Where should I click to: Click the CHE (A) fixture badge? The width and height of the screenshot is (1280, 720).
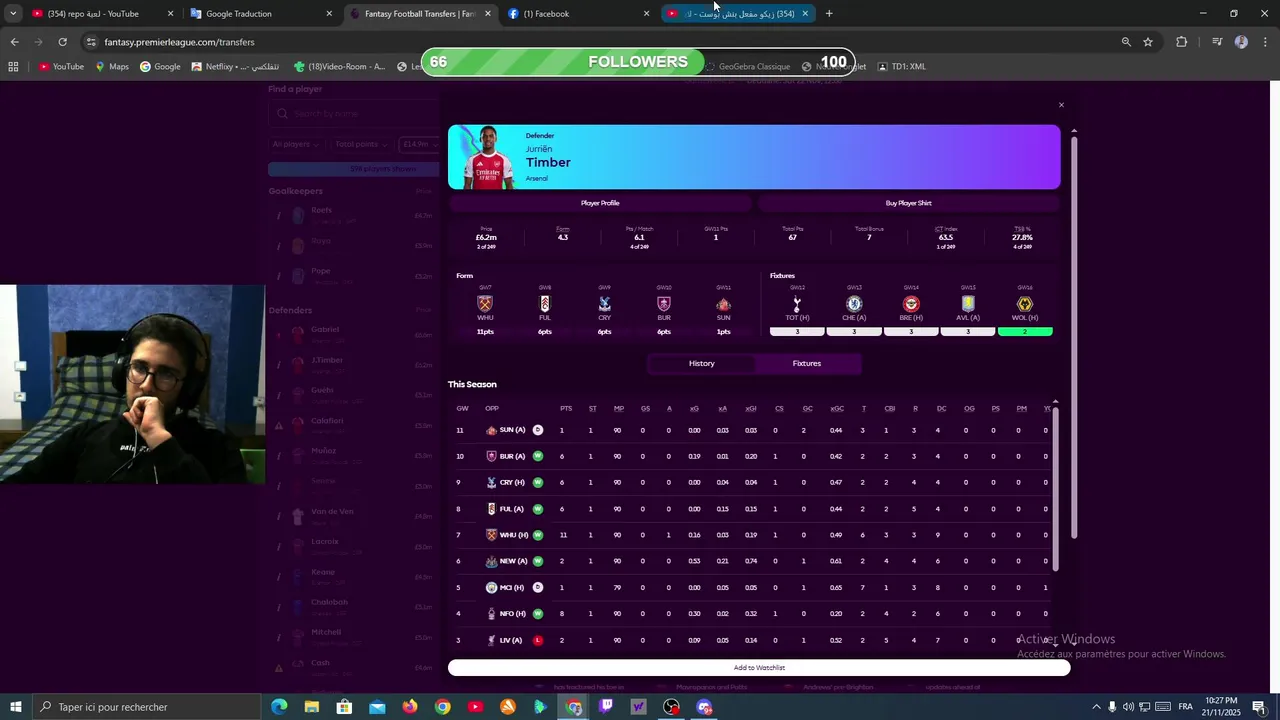(854, 304)
